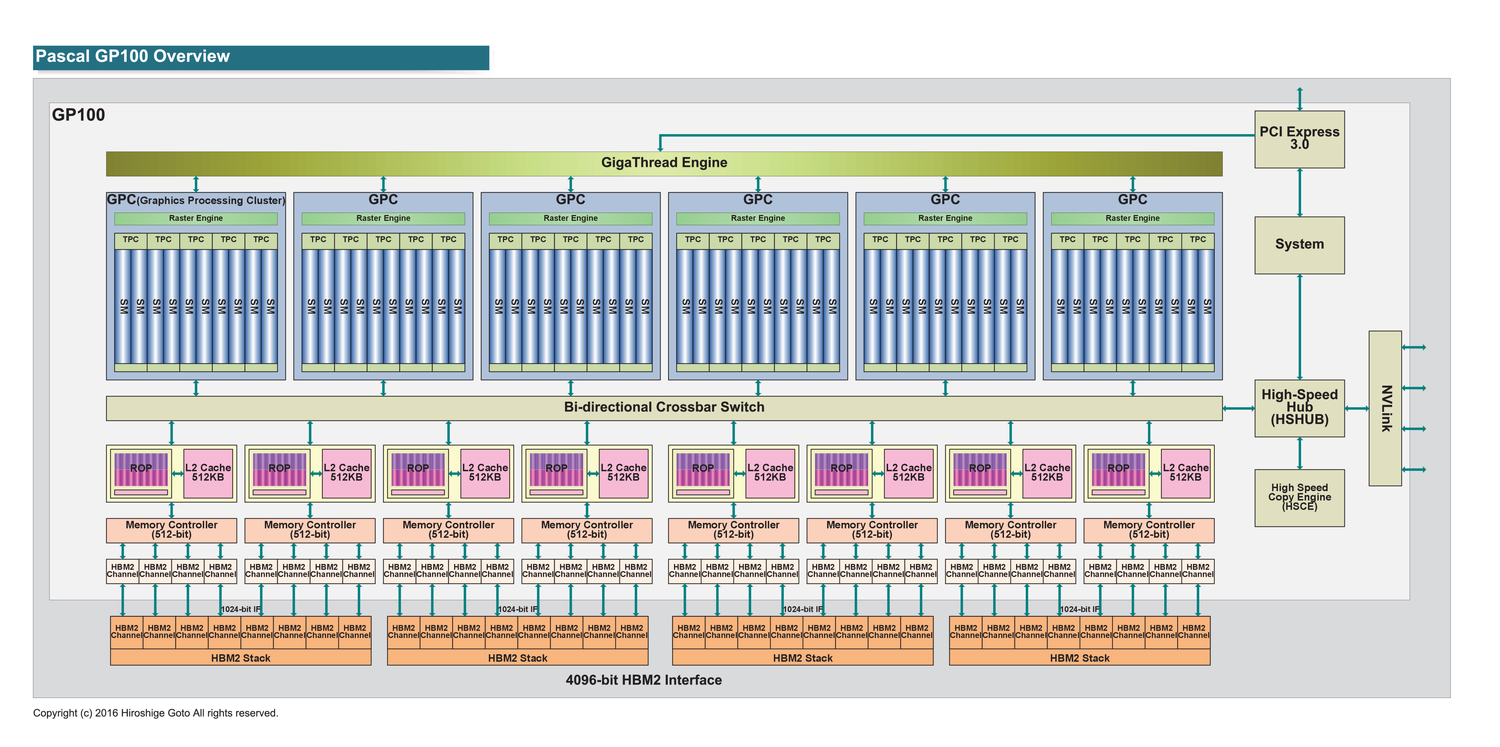The image size is (1500, 747).
Task: Select the rightmost L2 Cache 512KB block
Action: click(x=1186, y=473)
